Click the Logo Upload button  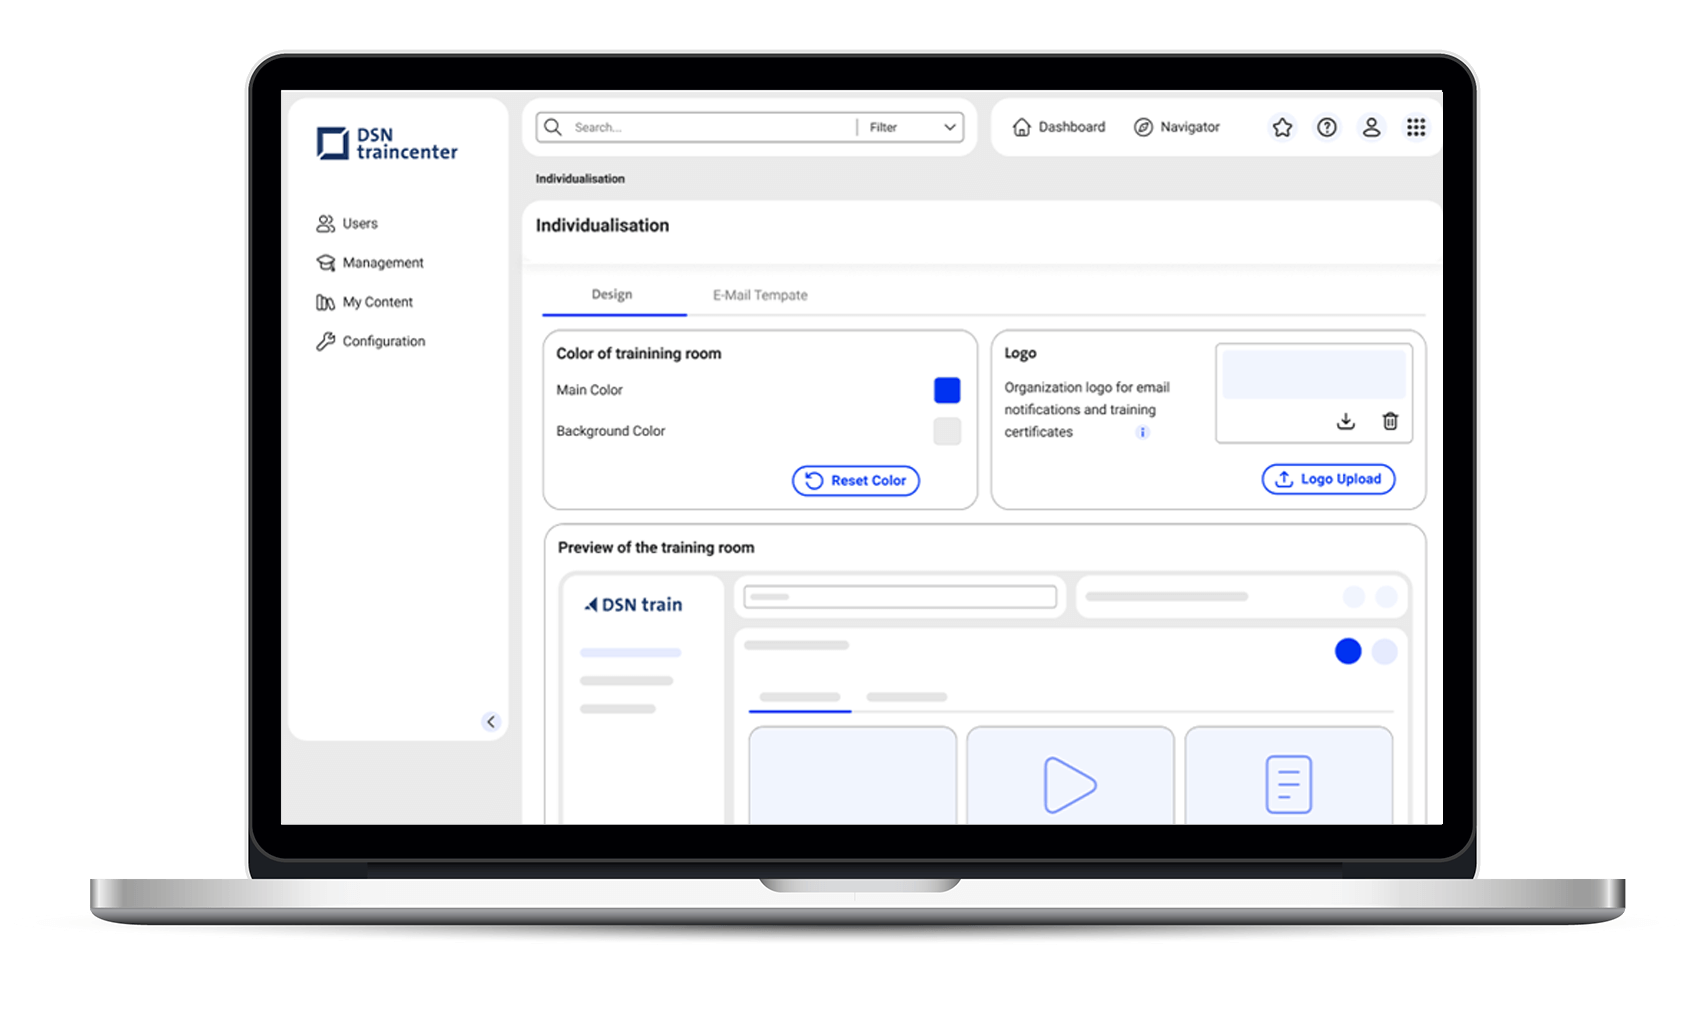1328,479
